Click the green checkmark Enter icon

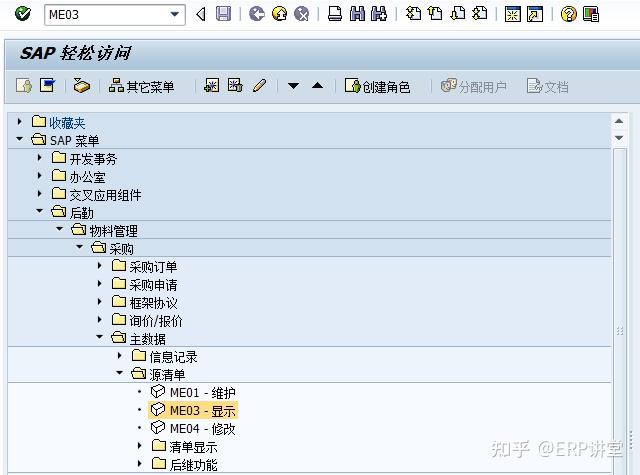(22, 14)
